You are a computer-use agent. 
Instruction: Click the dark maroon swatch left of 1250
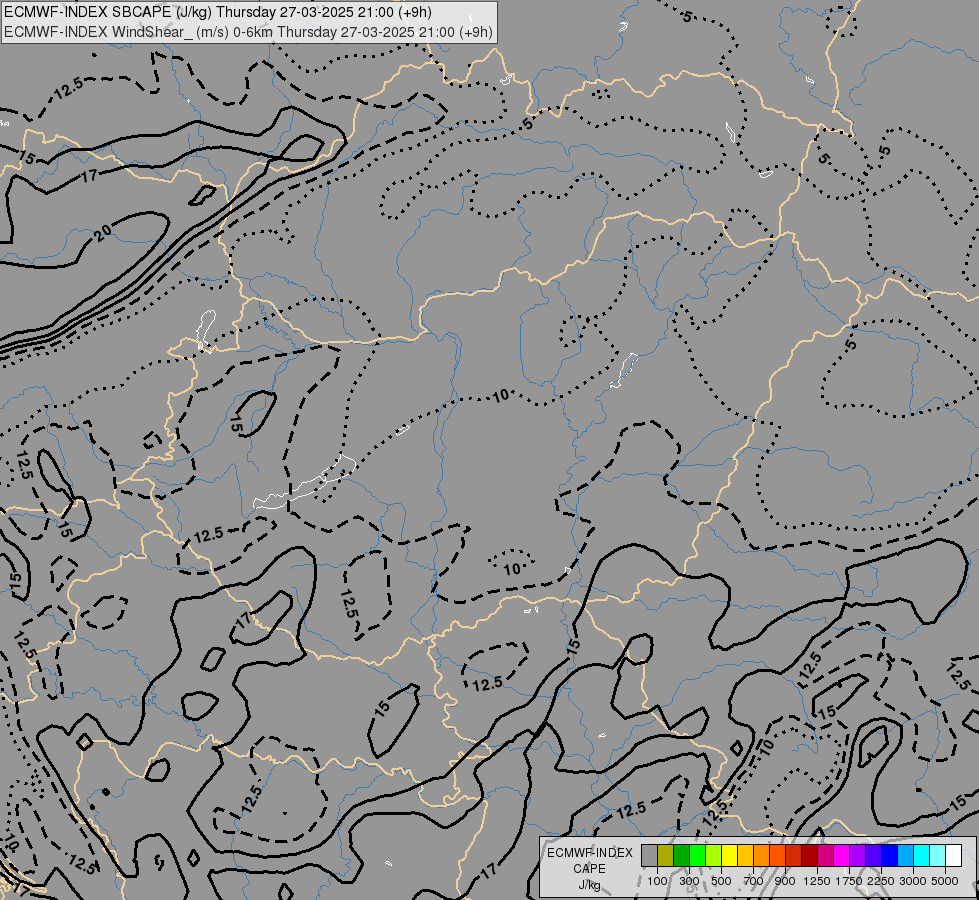pyautogui.click(x=809, y=855)
